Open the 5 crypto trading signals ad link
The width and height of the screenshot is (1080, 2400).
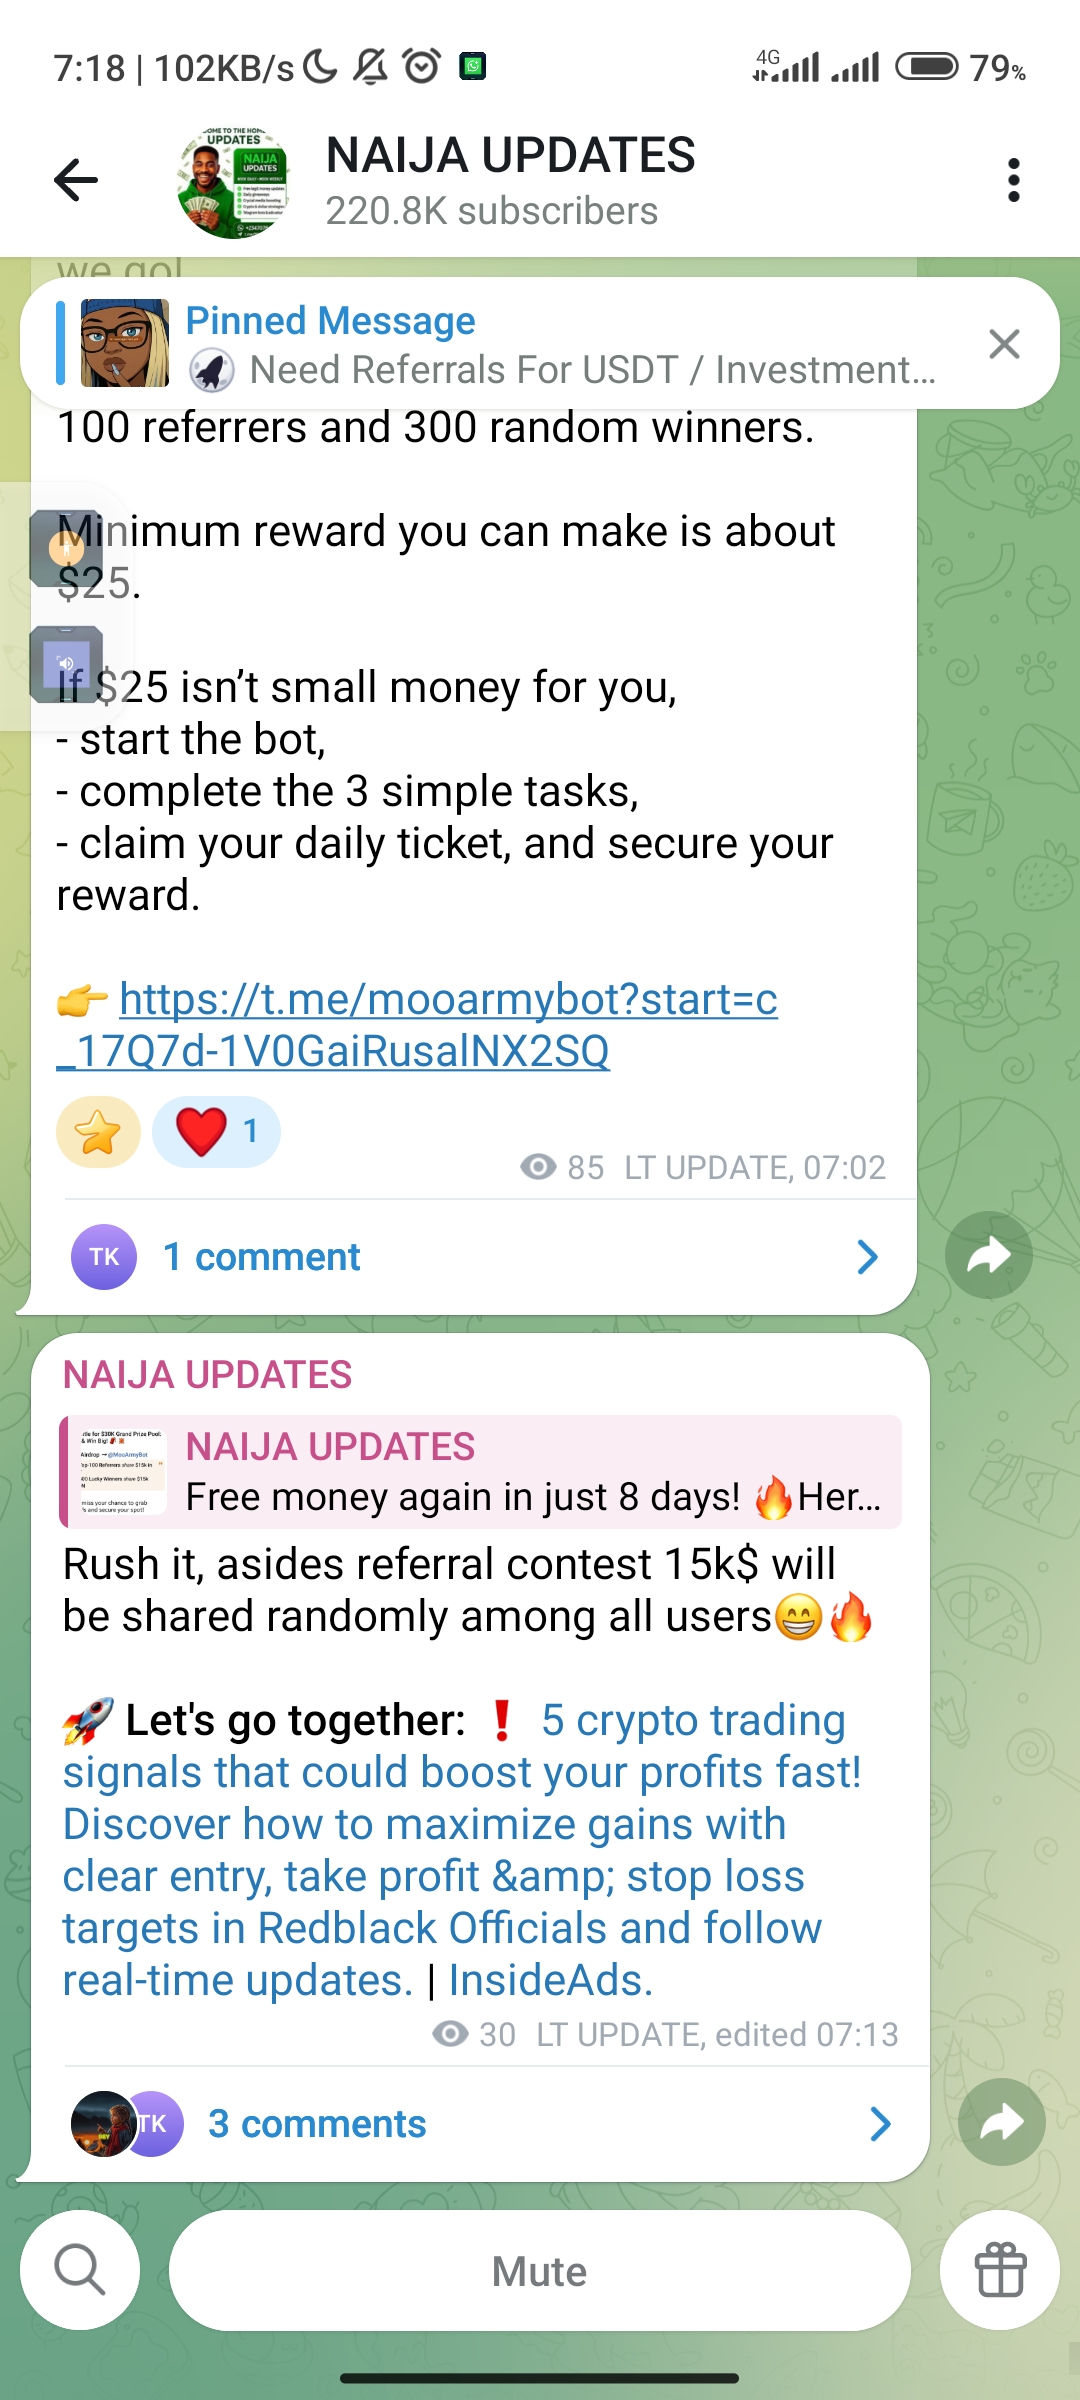click(461, 1850)
